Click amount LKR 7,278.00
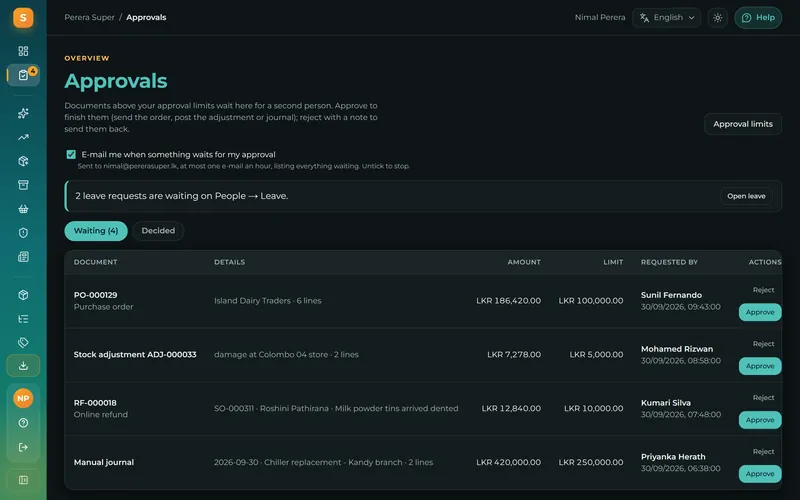800x500 pixels. coord(514,355)
